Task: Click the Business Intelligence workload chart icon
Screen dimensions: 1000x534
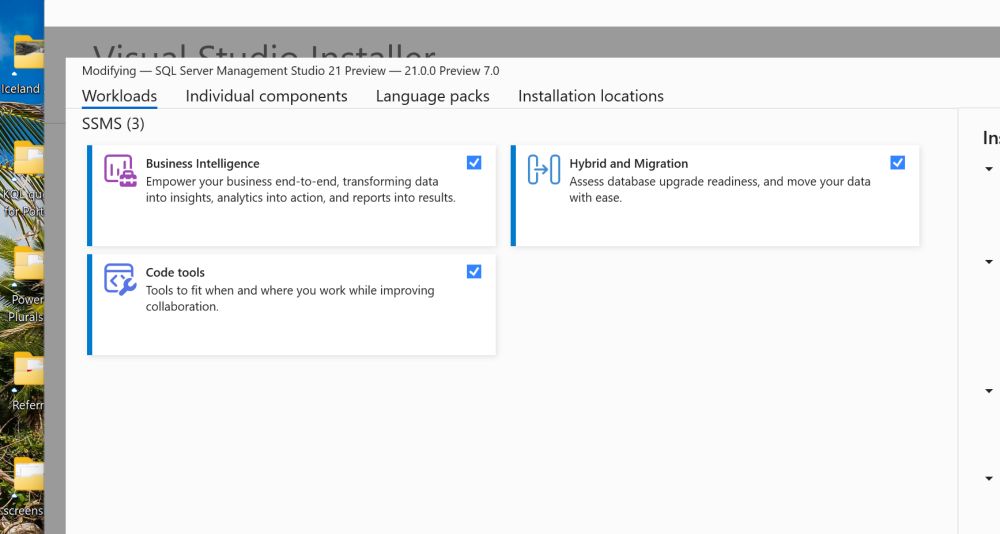Action: [x=120, y=171]
